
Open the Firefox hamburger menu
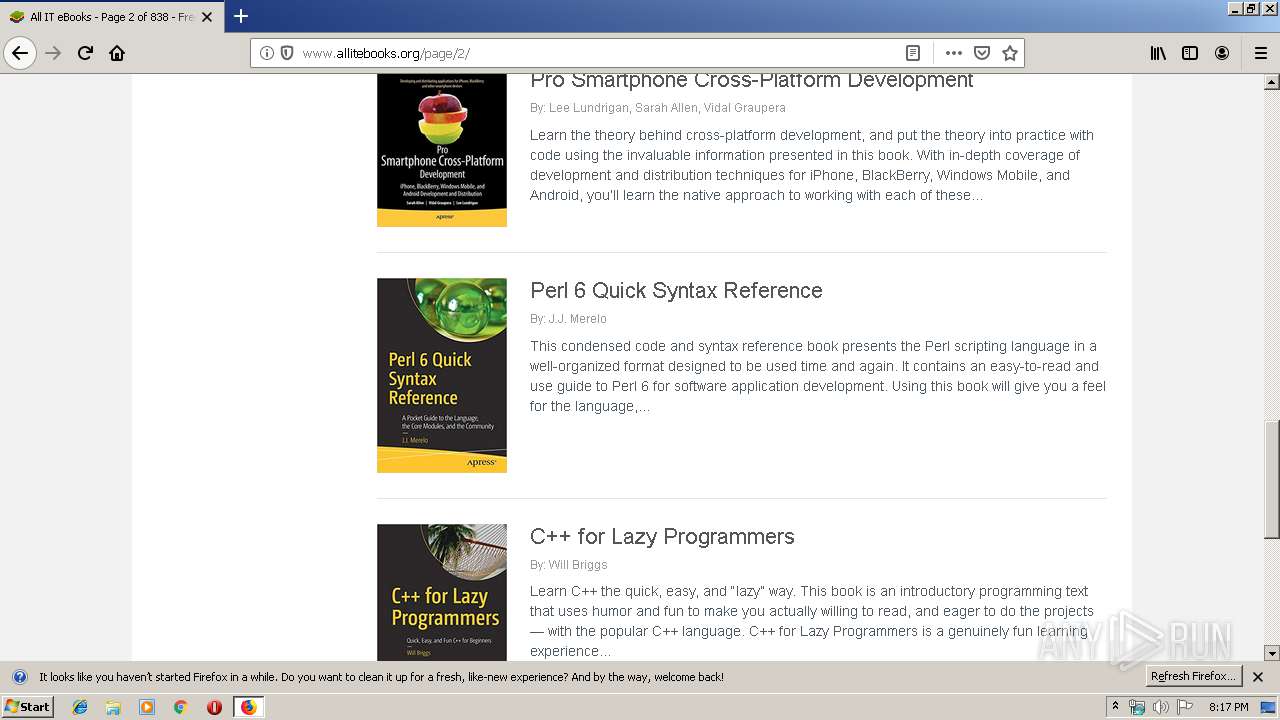click(1260, 53)
